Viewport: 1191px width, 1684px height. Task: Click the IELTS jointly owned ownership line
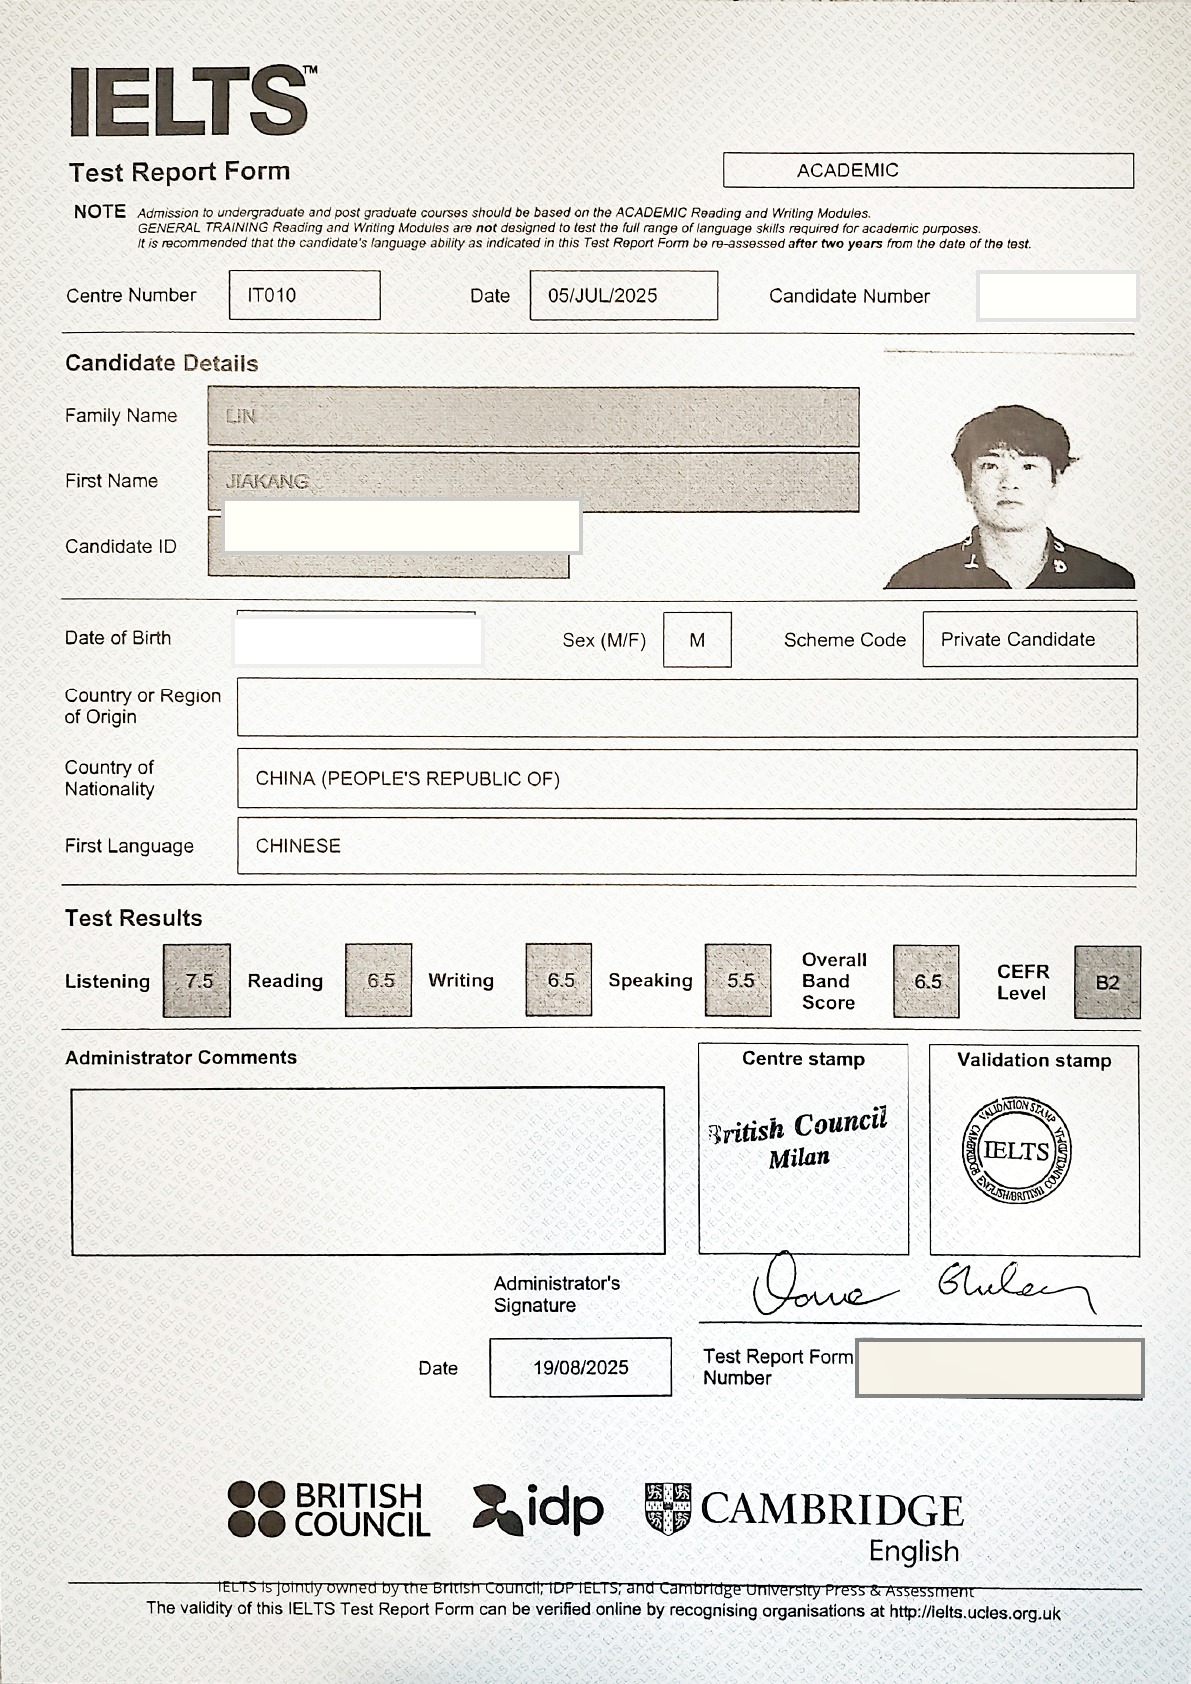coord(596,1588)
